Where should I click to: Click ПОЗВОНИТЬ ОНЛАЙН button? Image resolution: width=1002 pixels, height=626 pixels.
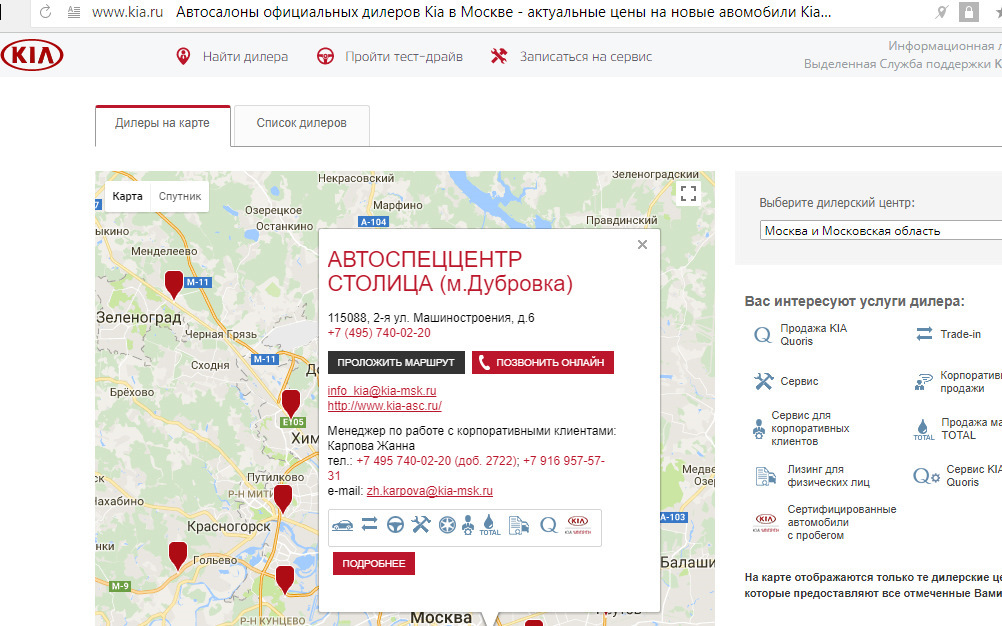(x=543, y=362)
